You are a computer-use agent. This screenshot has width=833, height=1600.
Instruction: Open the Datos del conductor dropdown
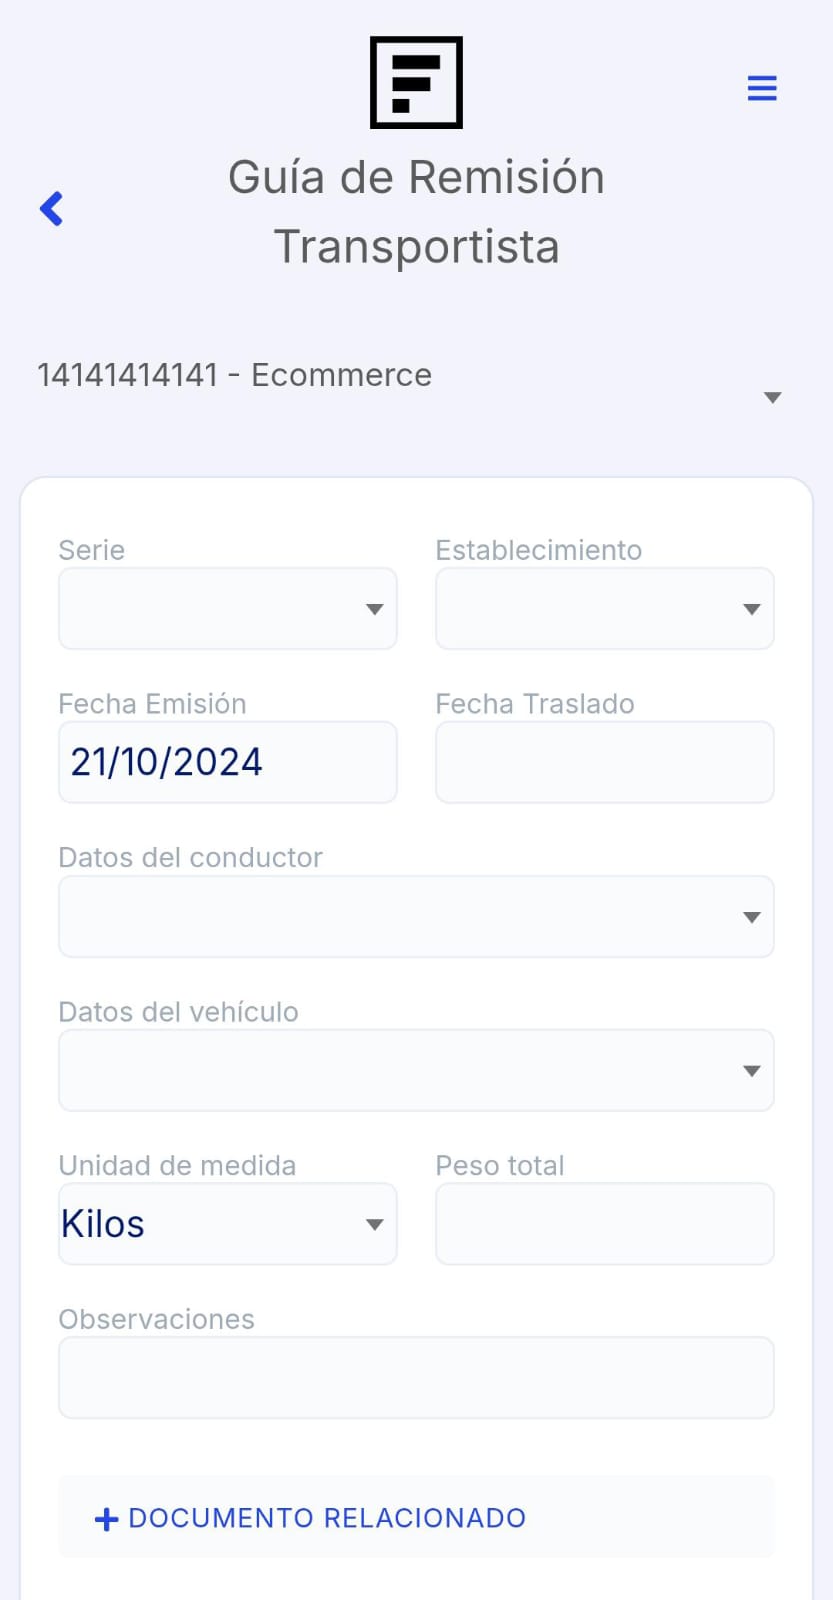[416, 917]
